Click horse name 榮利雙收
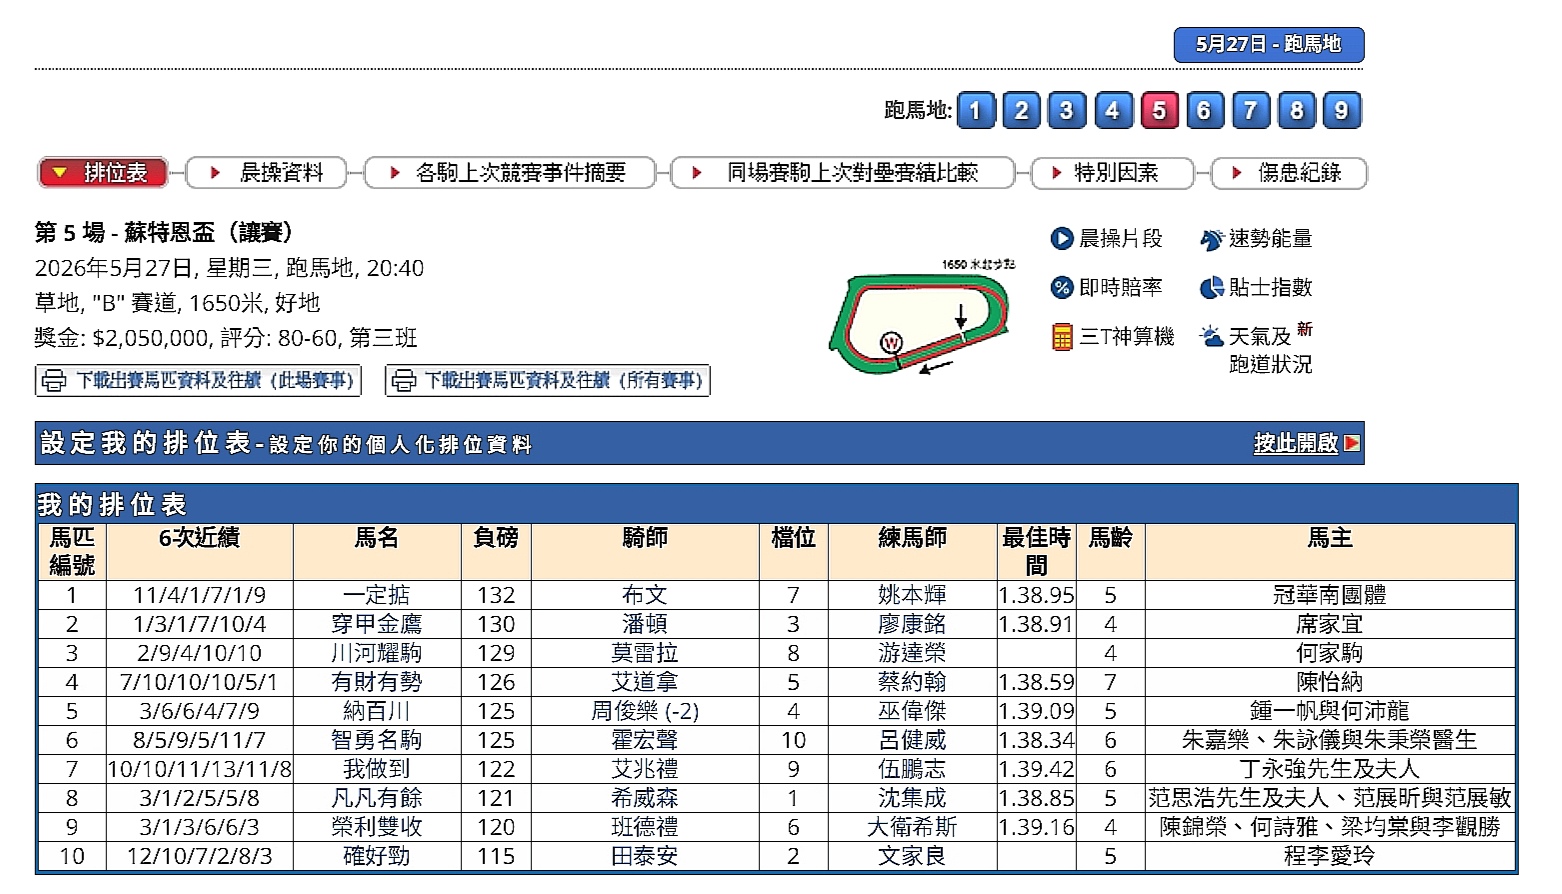Screen dimensions: 1562x894 [x=377, y=827]
